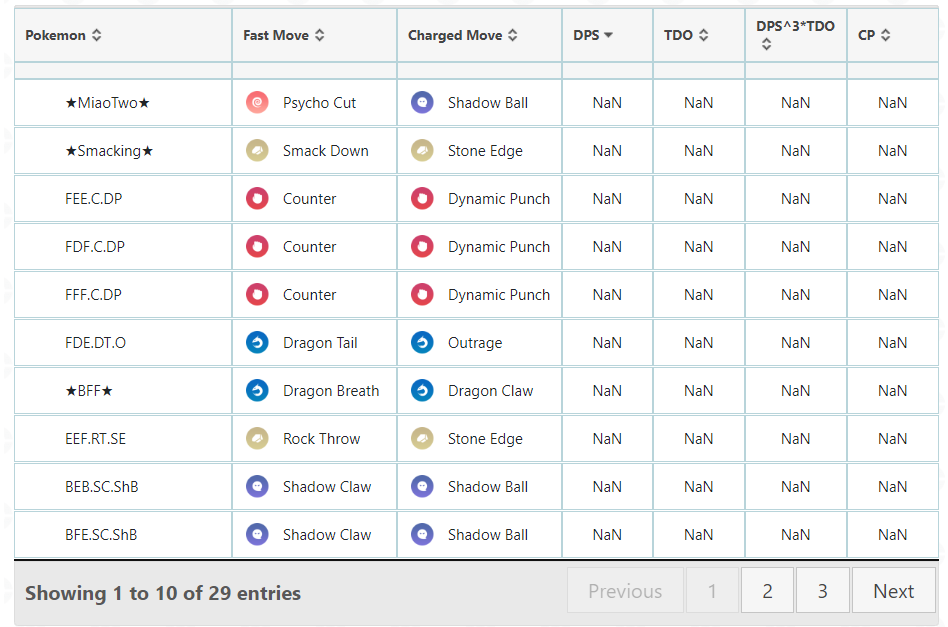Open page 1 of results
This screenshot has width=948, height=627.
point(712,591)
